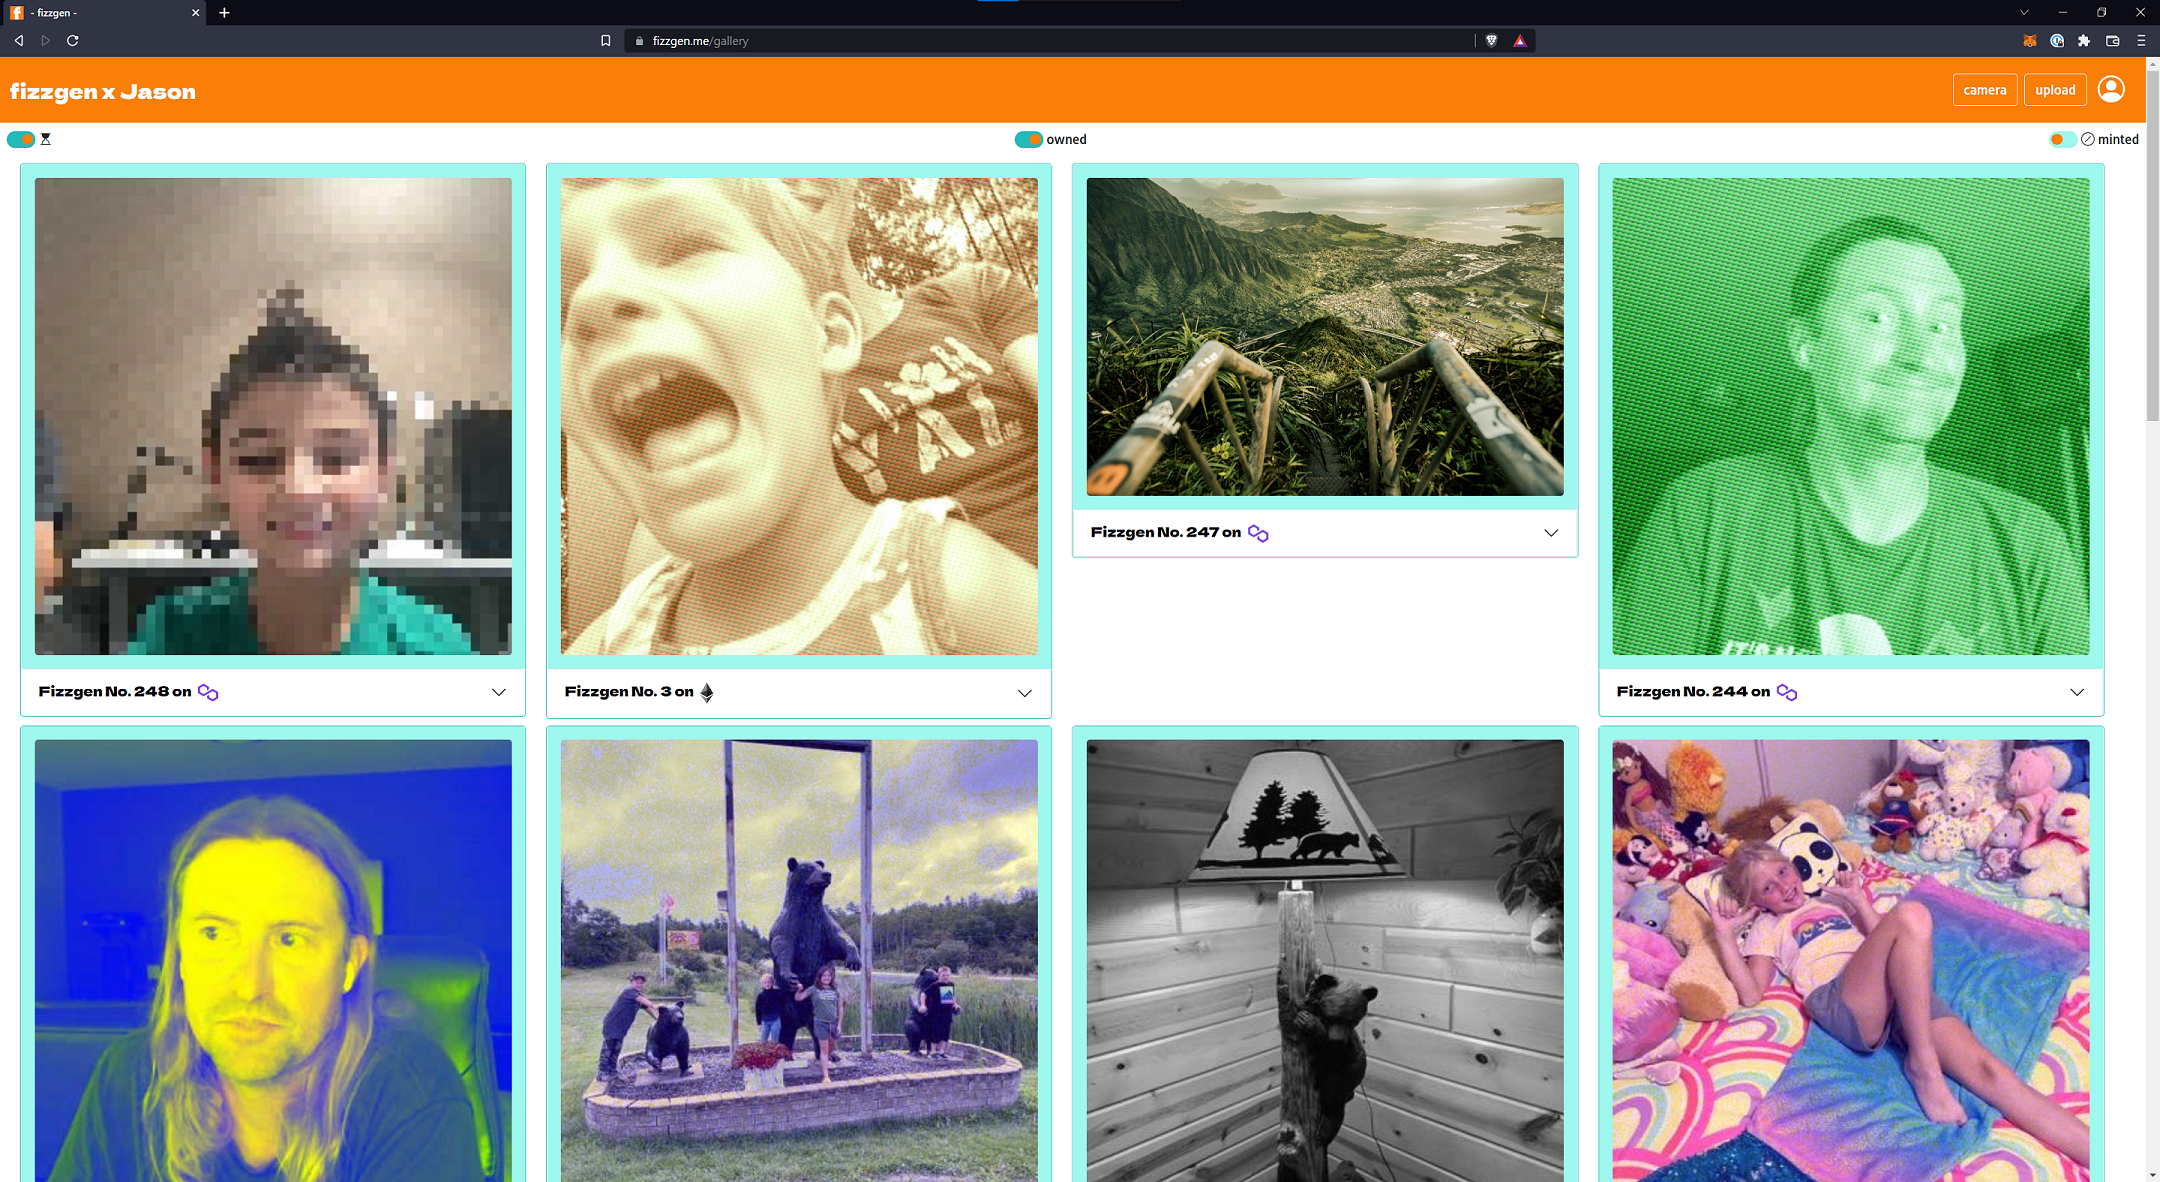Expand the Fizzgen No. 247 card details
The image size is (2160, 1182).
[x=1551, y=533]
